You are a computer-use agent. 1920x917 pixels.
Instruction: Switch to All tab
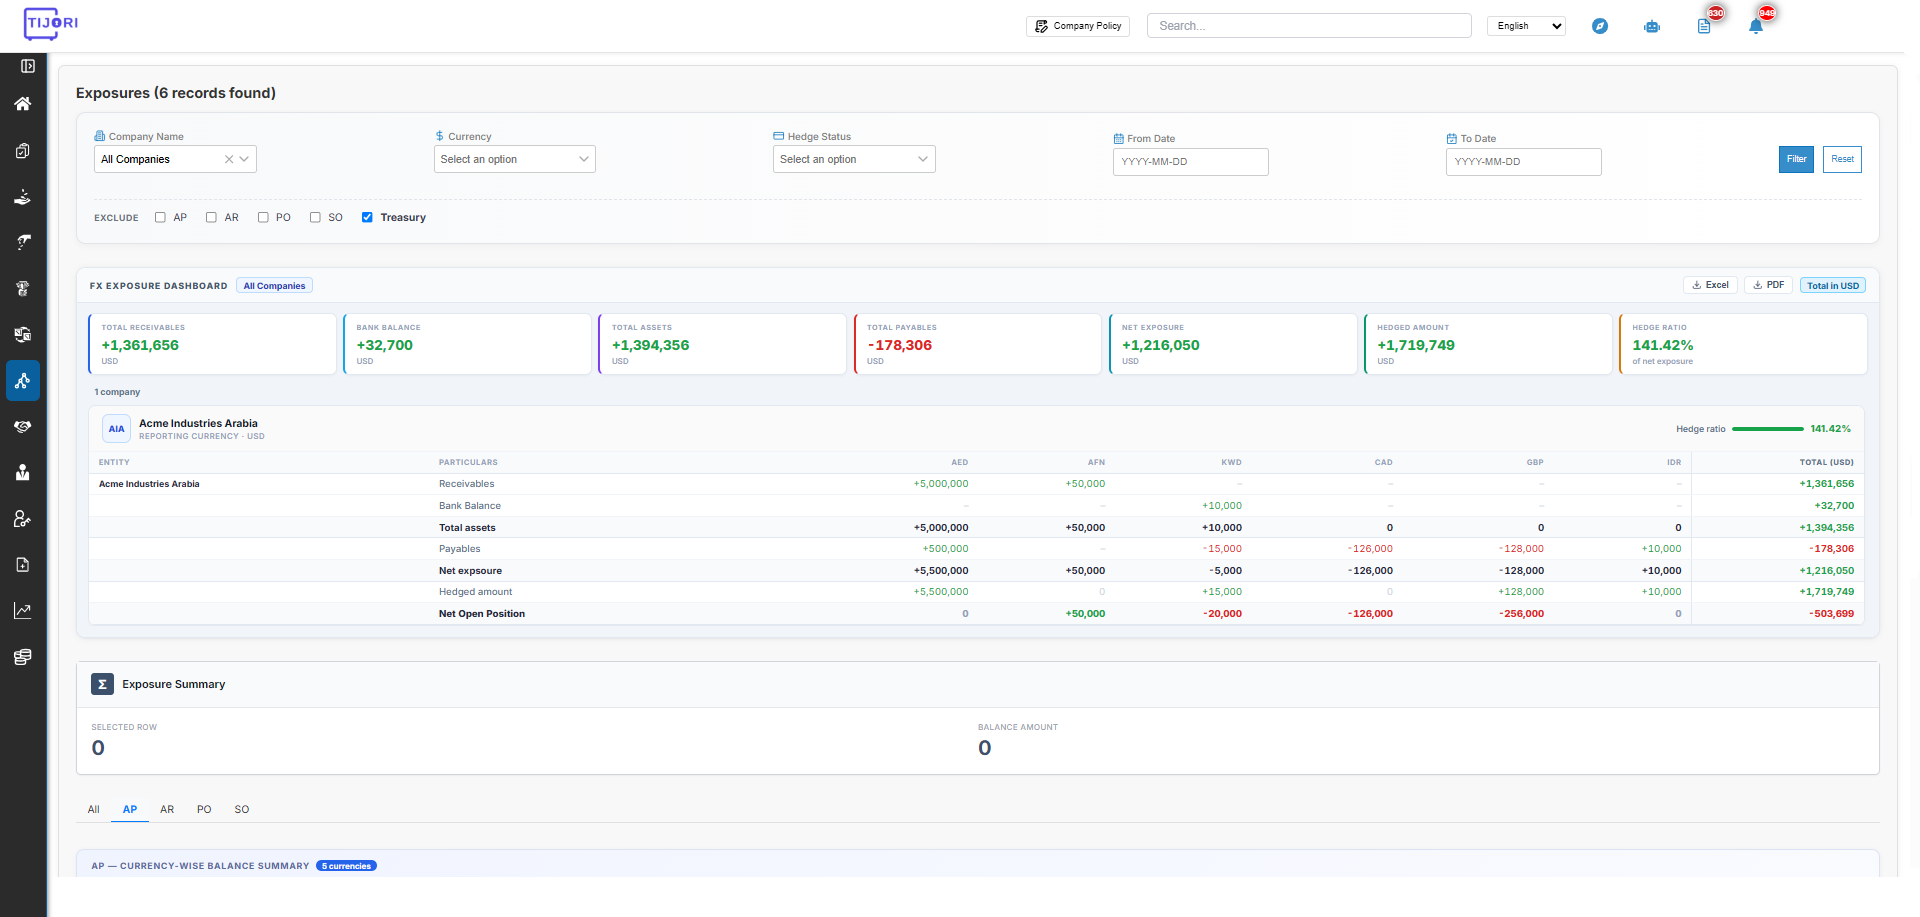pos(94,810)
